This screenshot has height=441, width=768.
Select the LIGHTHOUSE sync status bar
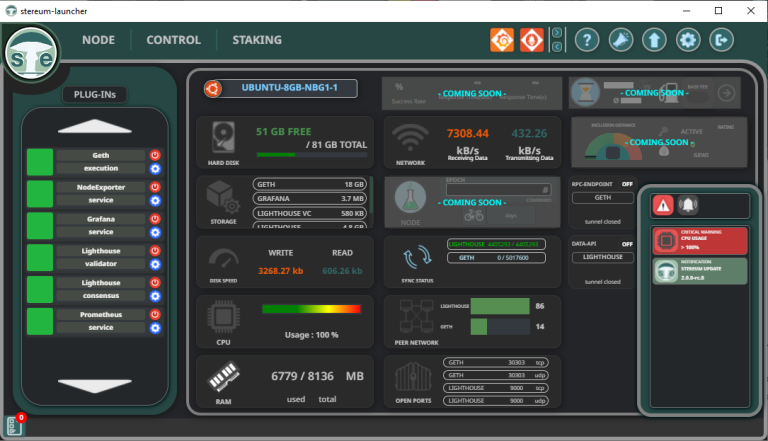[496, 244]
